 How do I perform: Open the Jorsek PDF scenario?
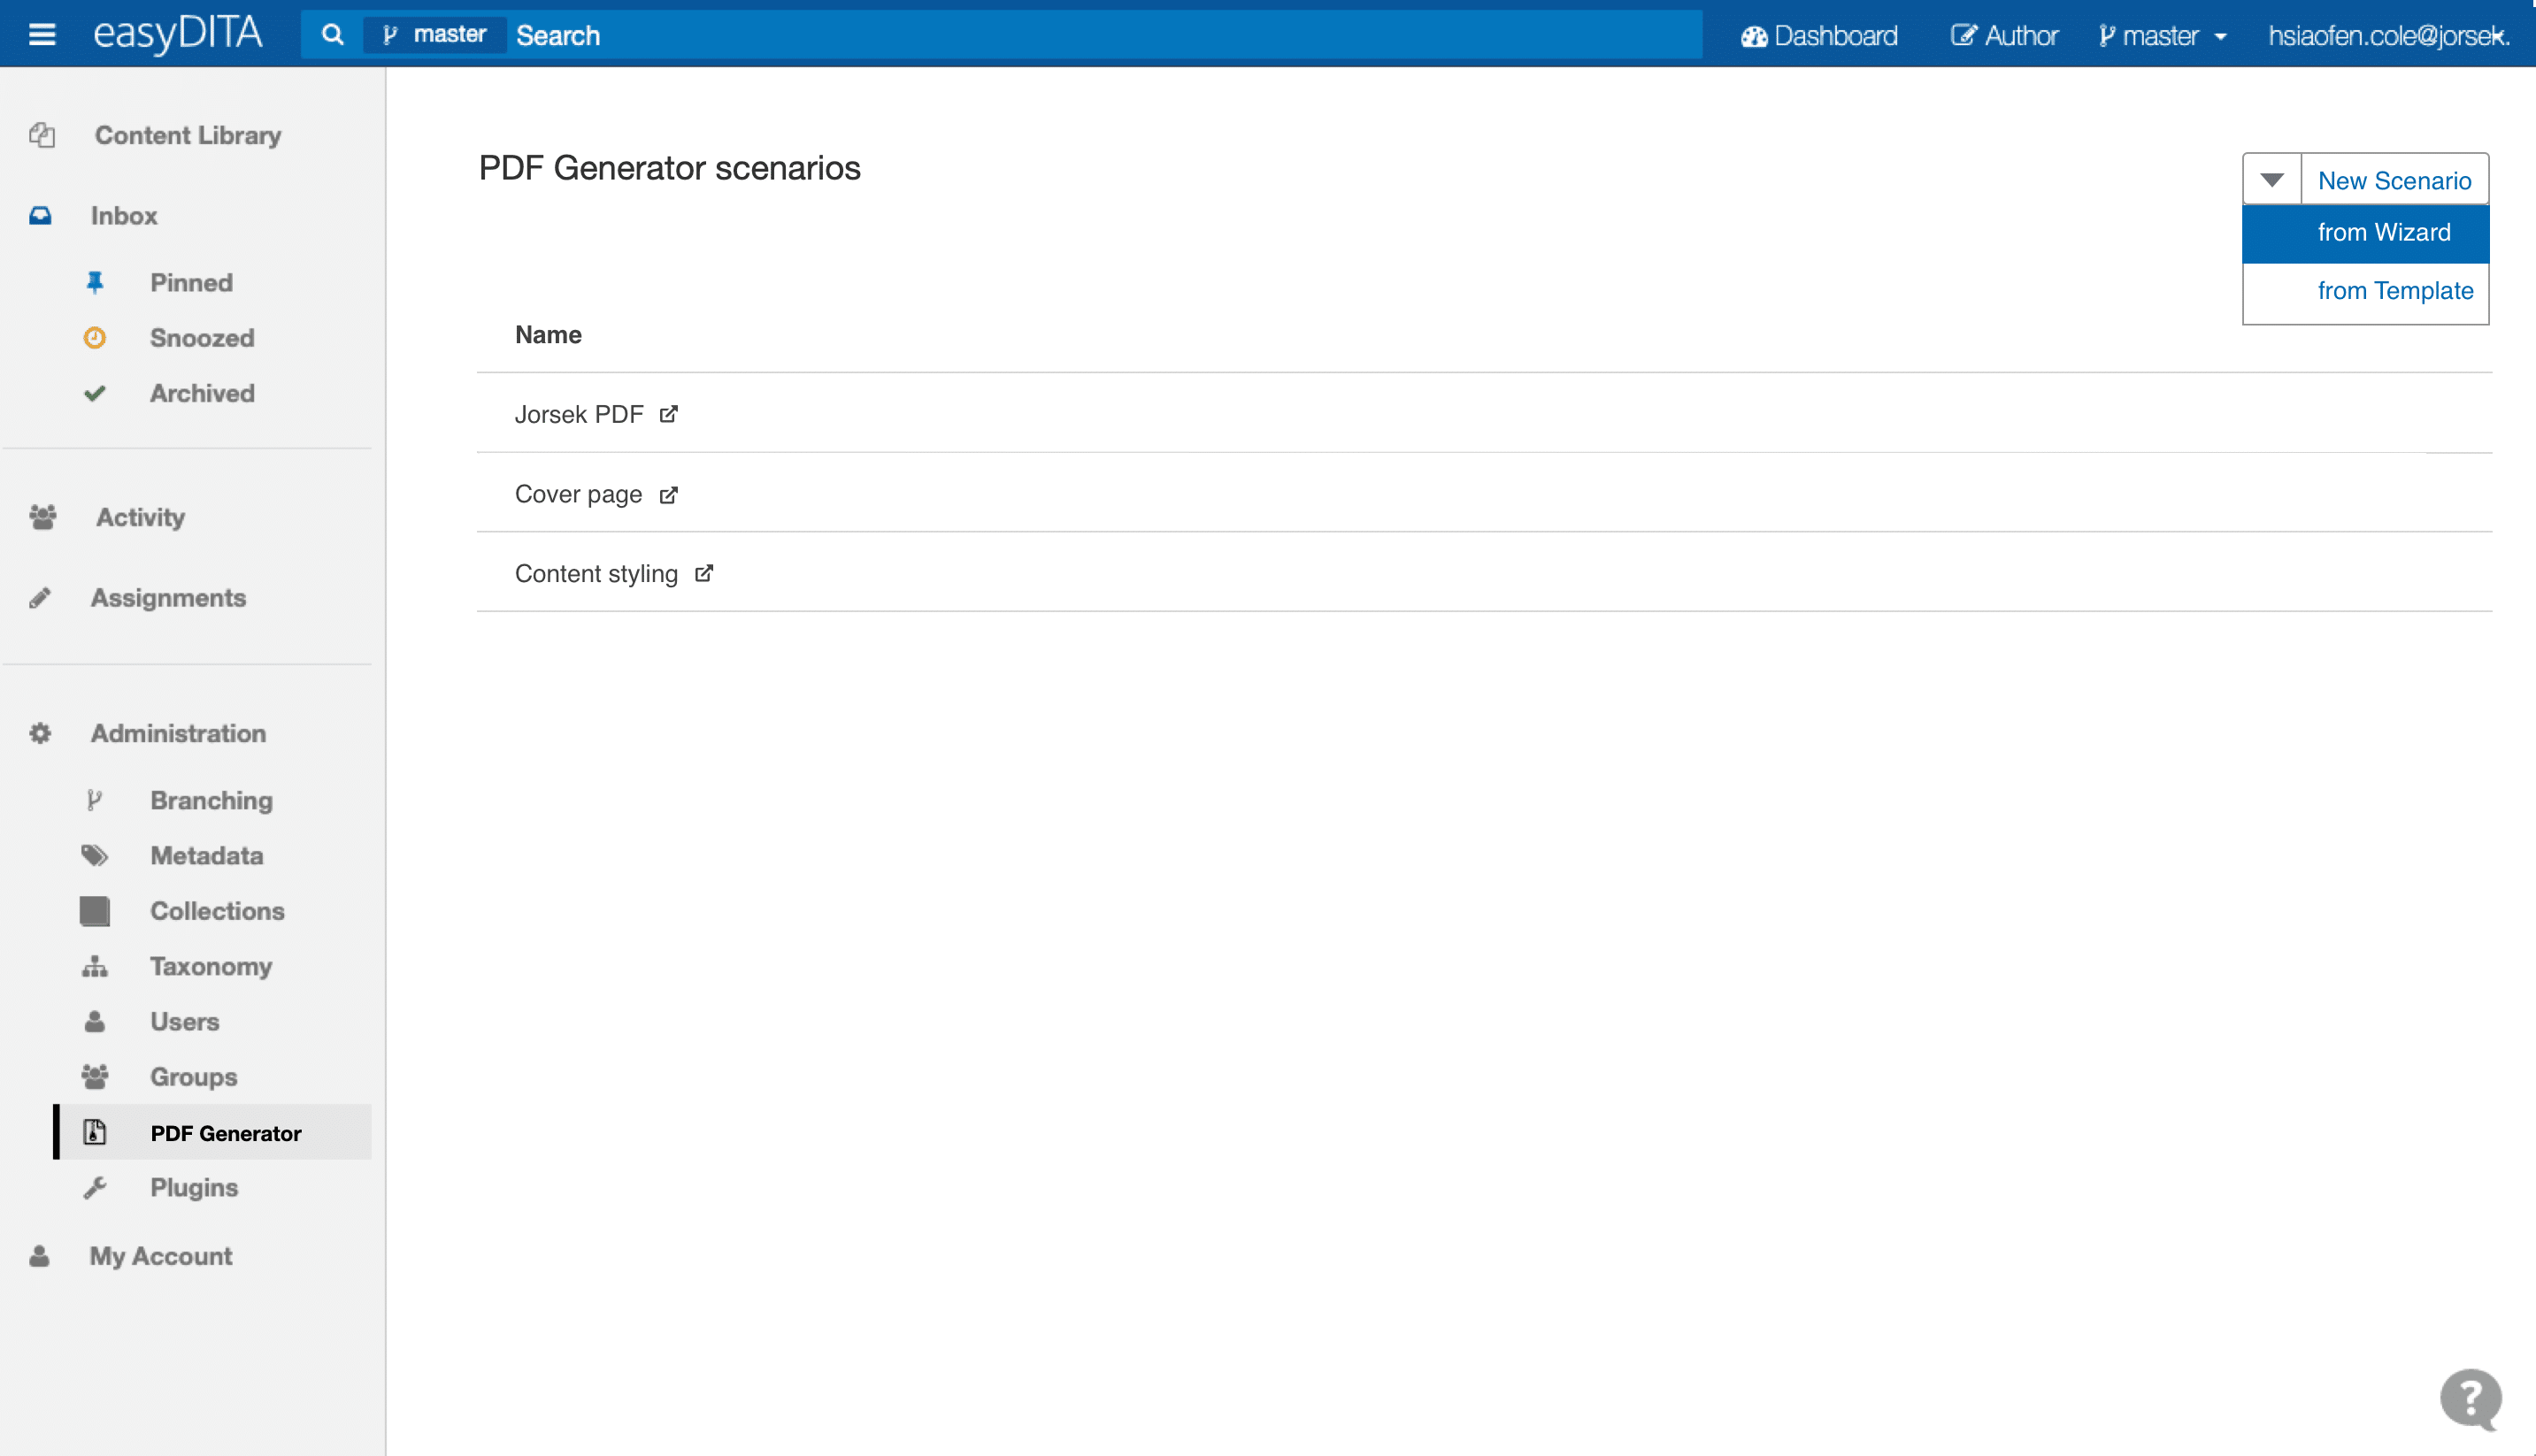click(579, 414)
